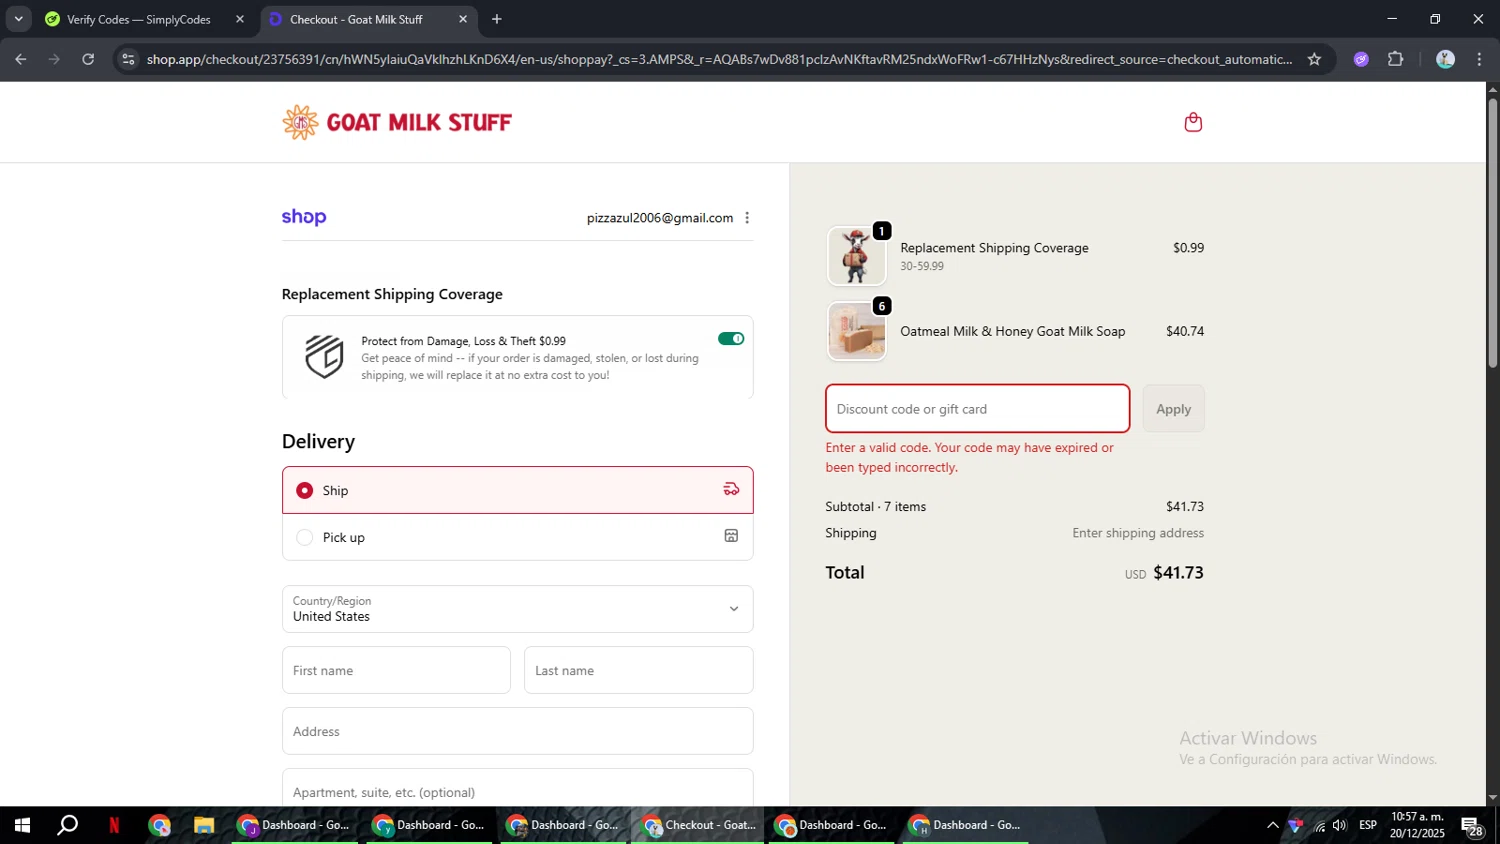Click the ESP language indicator
1500x844 pixels.
pyautogui.click(x=1368, y=825)
